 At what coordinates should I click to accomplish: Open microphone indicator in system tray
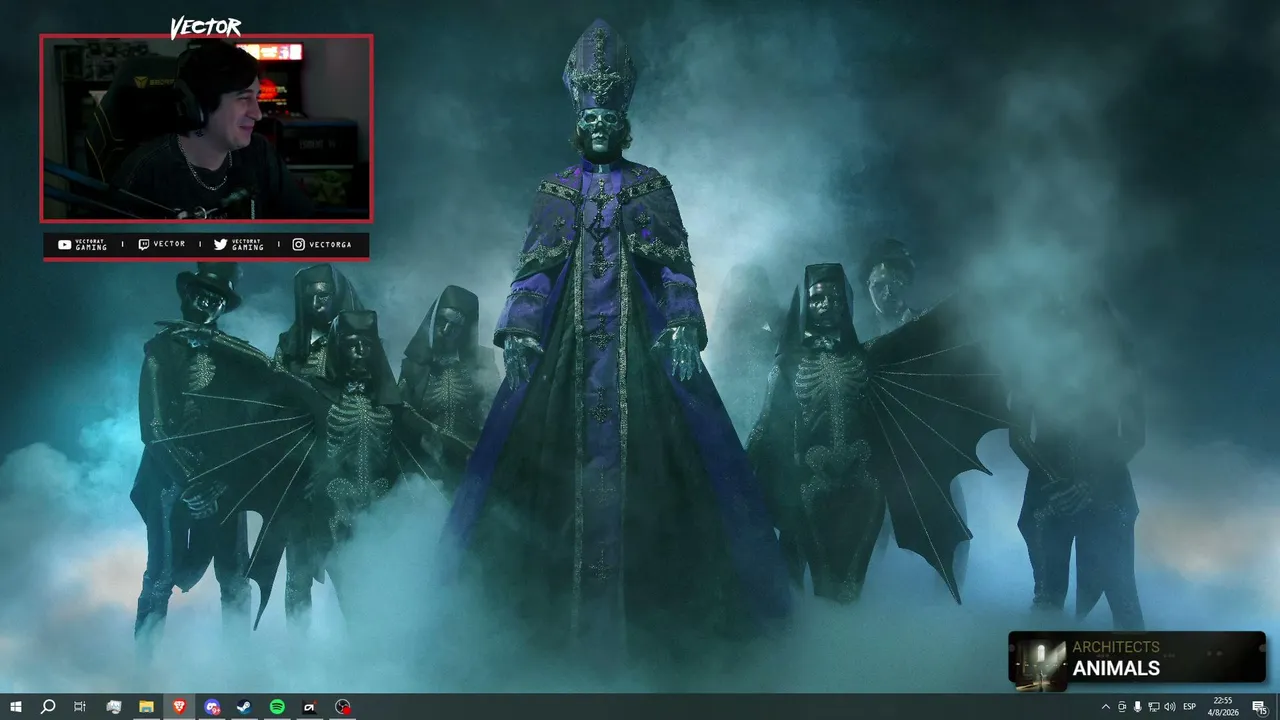pos(1137,707)
